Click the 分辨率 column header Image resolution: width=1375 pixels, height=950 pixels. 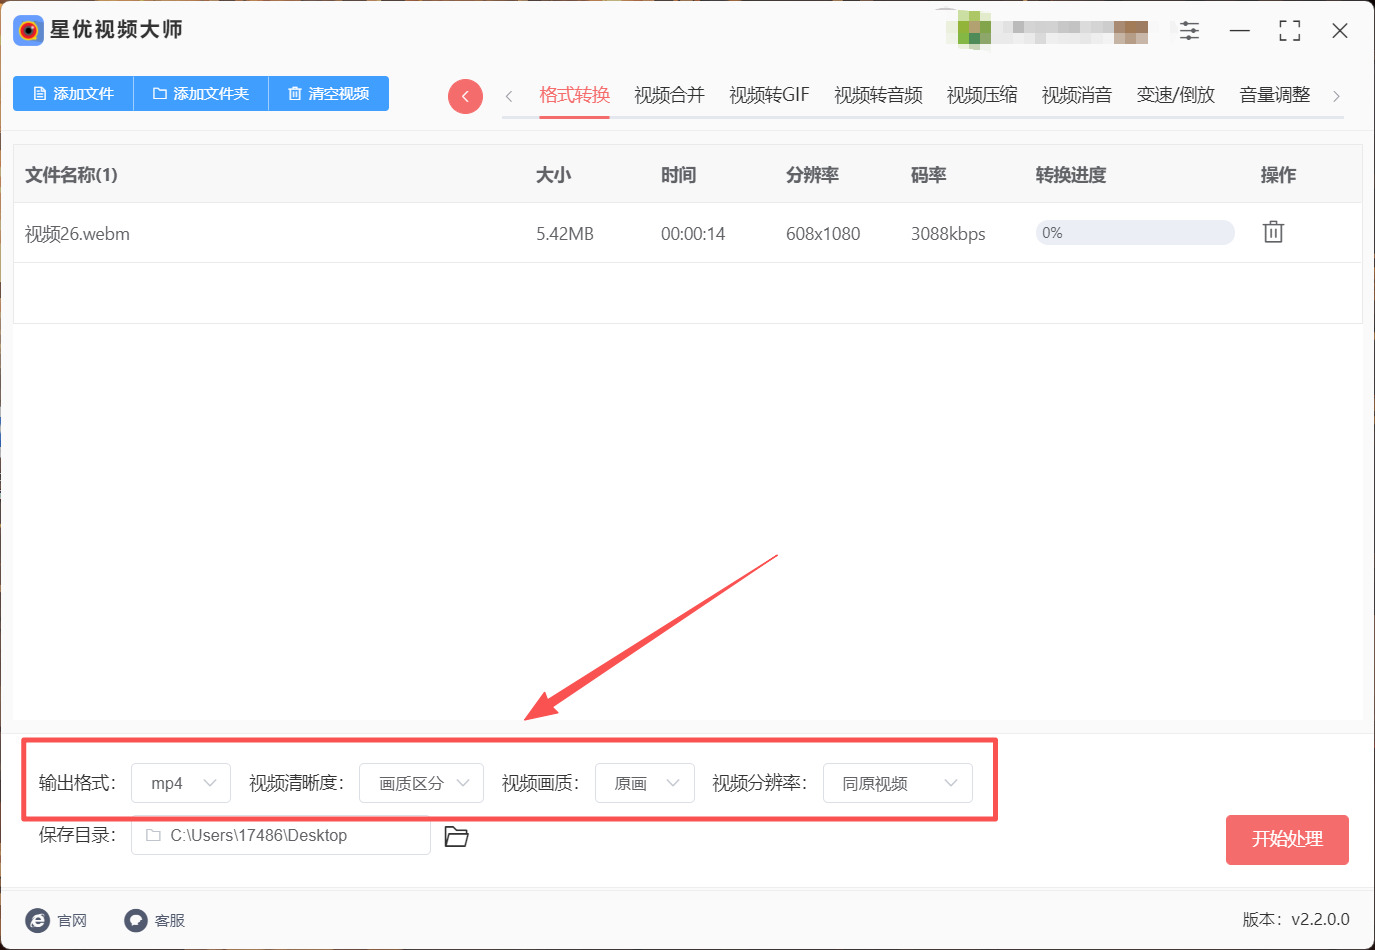point(812,175)
